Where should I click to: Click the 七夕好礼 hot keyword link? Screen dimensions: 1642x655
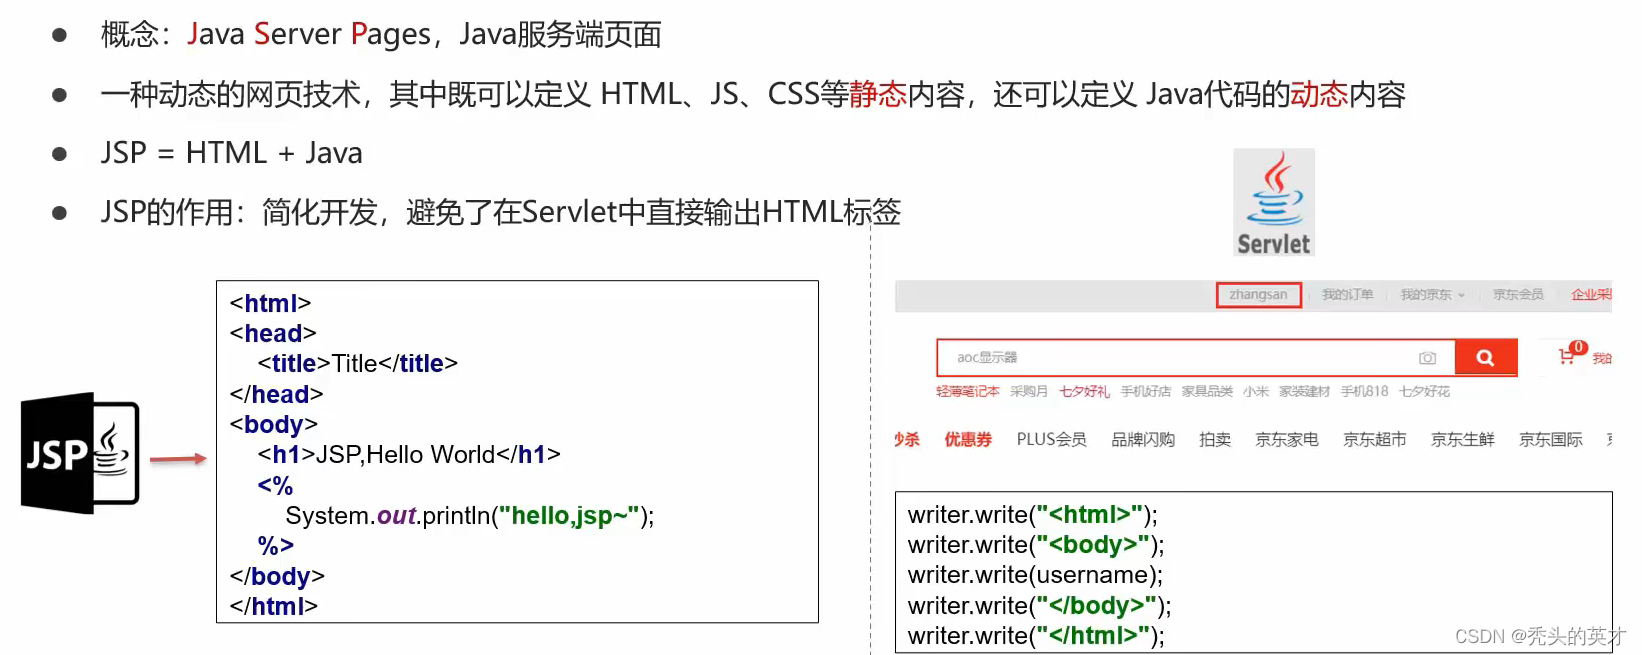coord(1084,391)
